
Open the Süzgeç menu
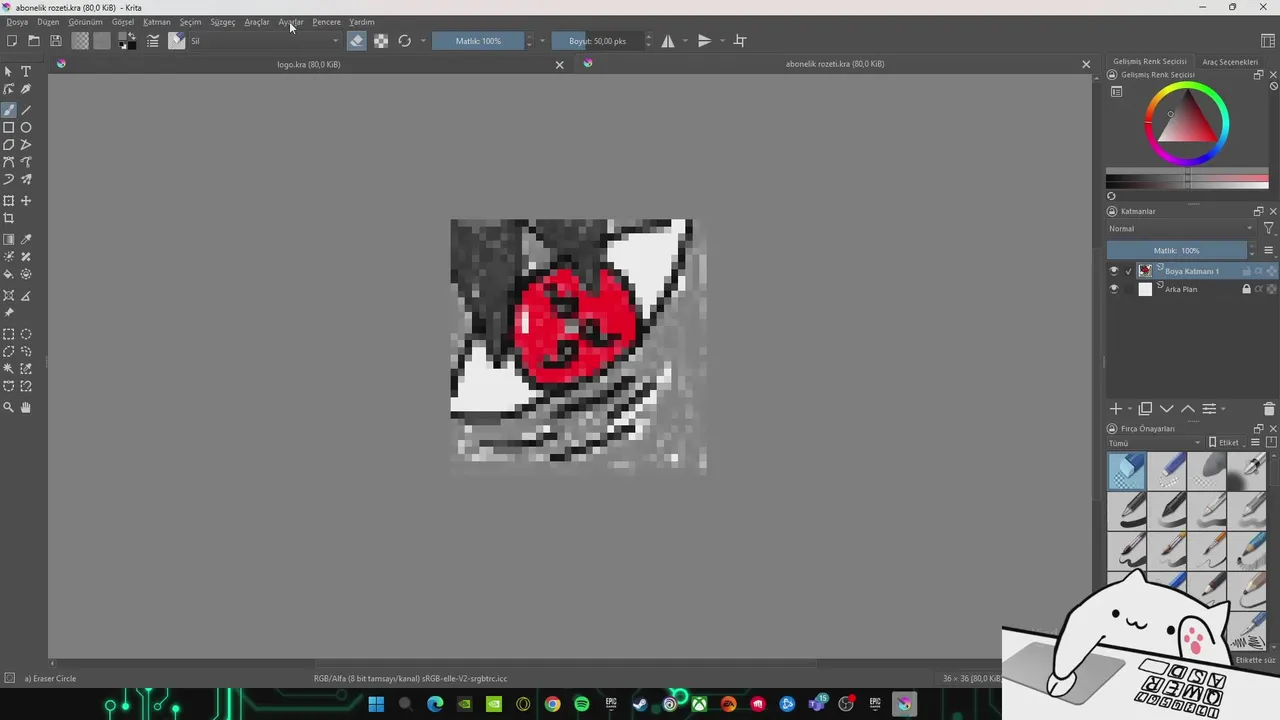click(x=223, y=22)
